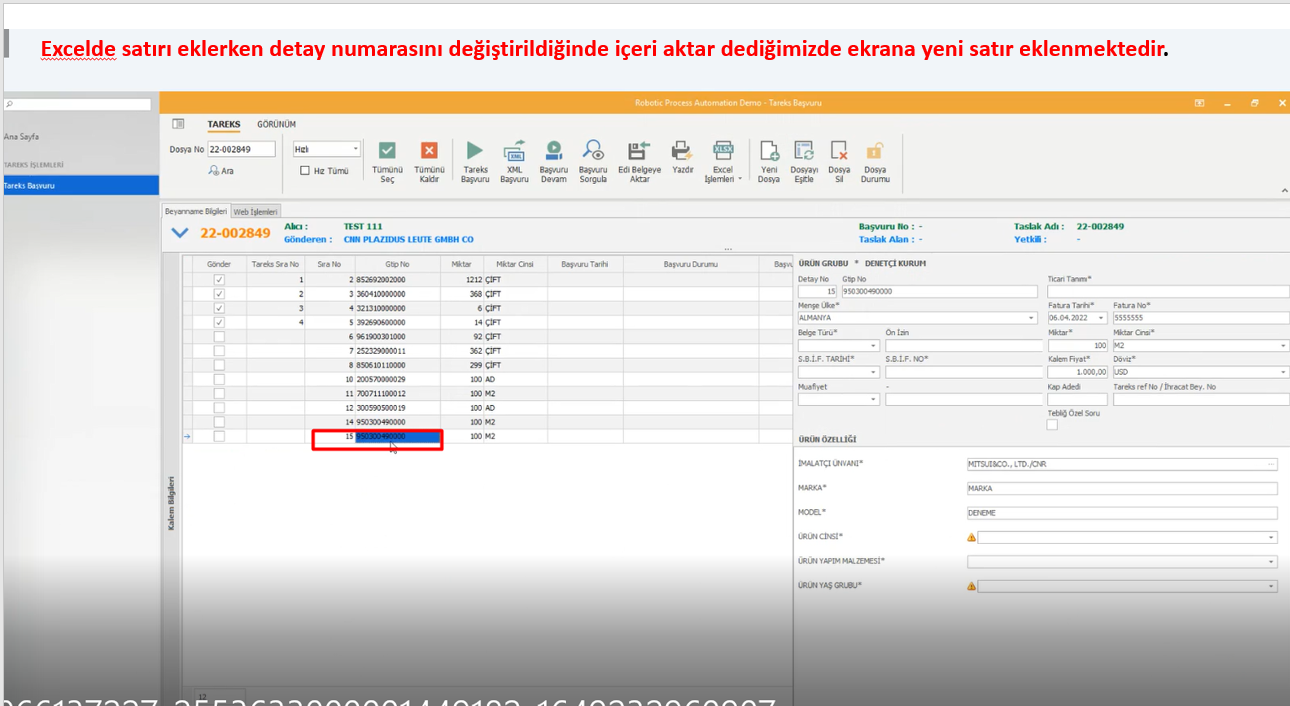Sort by the Başvuru Durumu column header
The image size is (1290, 706).
click(691, 264)
